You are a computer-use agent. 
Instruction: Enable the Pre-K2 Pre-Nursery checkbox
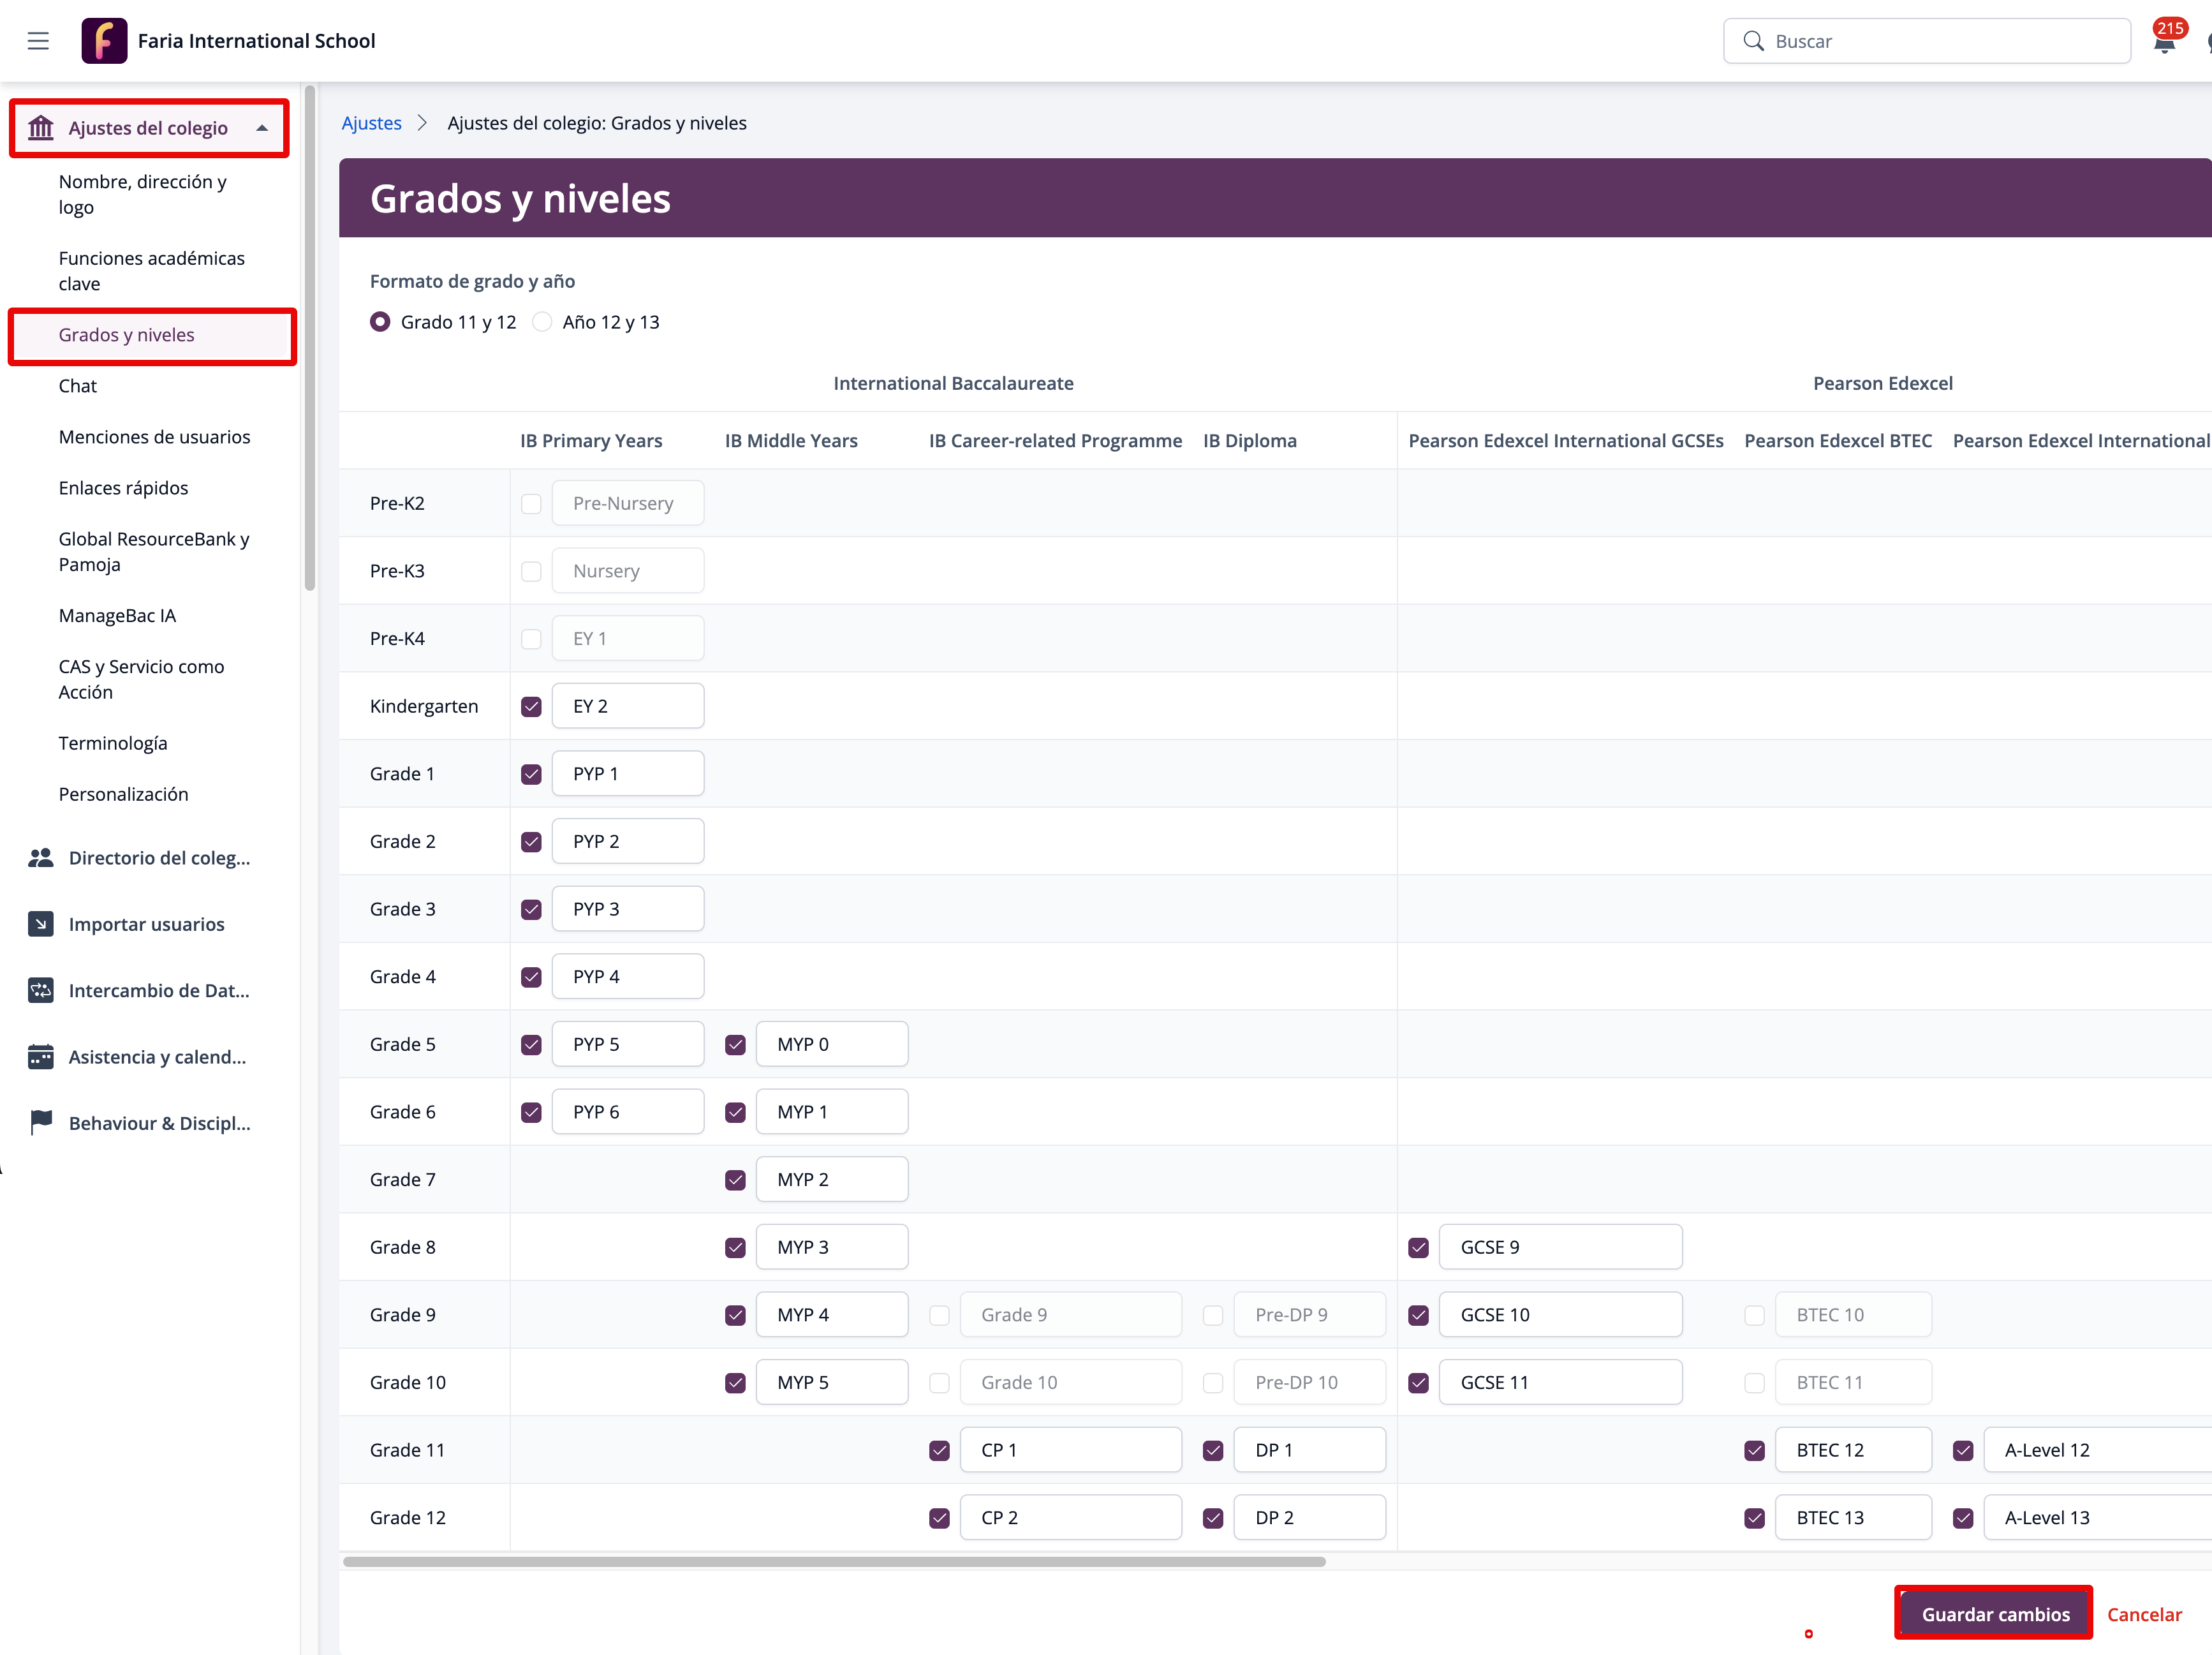[531, 504]
